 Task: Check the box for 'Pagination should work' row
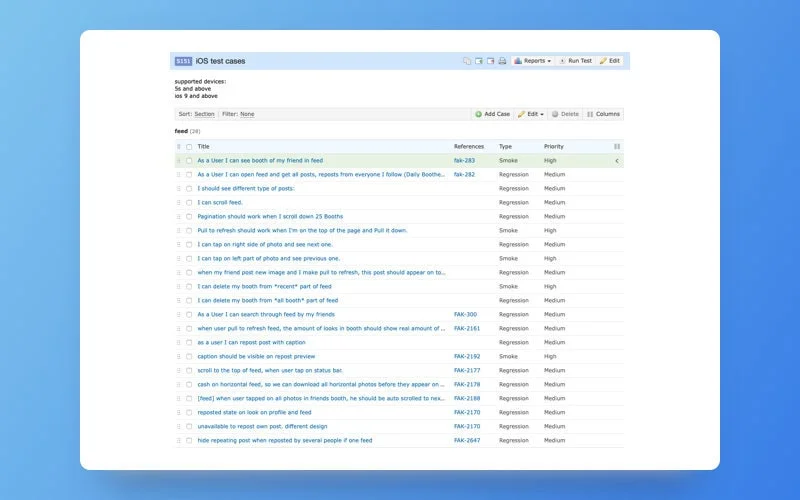[189, 217]
